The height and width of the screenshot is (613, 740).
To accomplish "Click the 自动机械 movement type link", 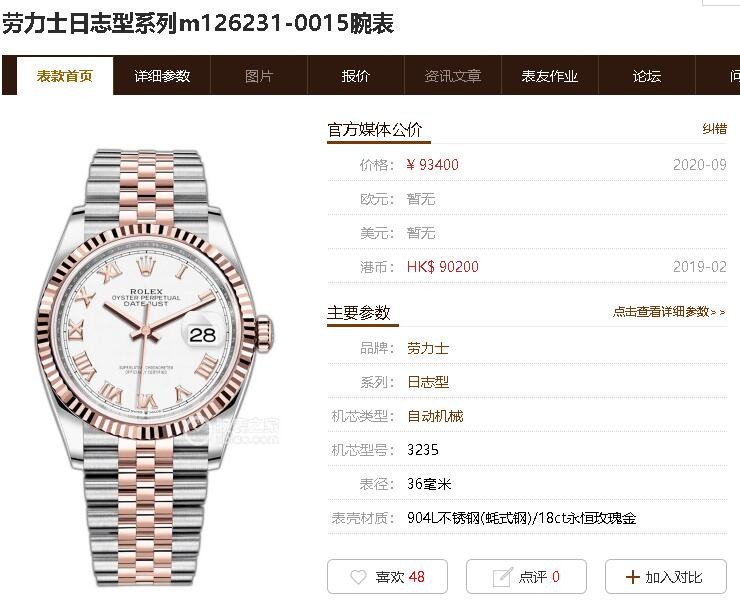I will pos(435,416).
